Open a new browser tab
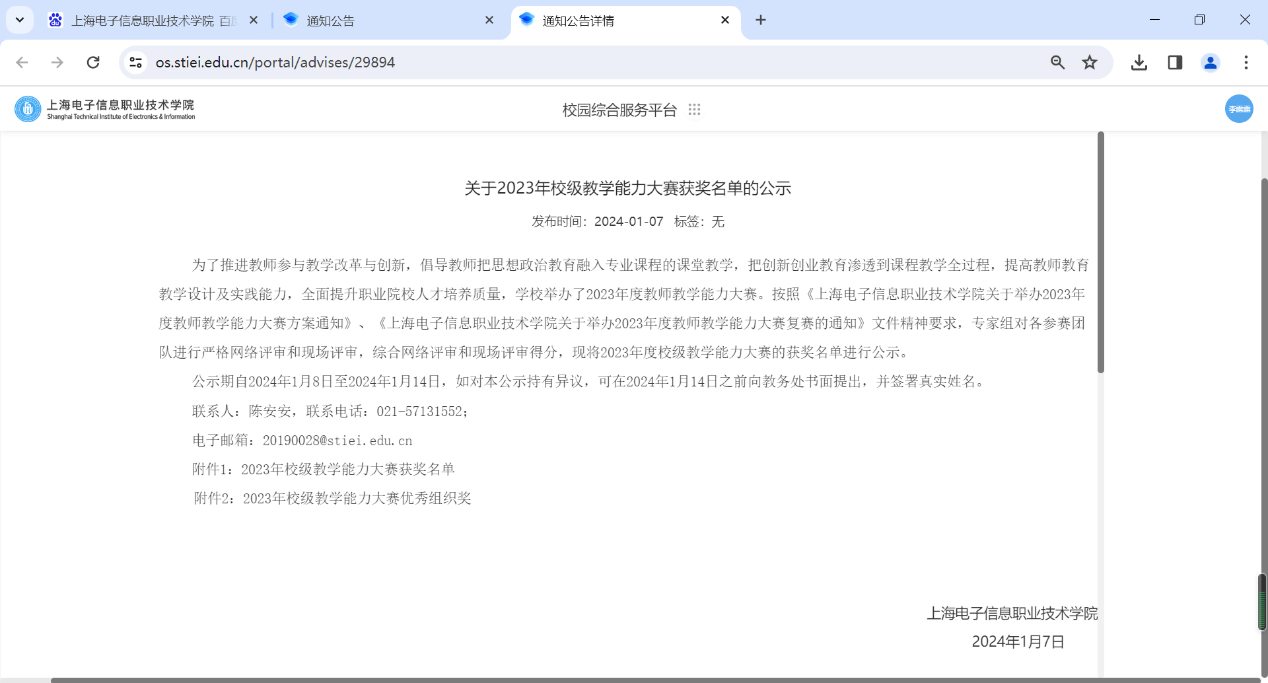Screen dimensions: 1268x683 [760, 20]
